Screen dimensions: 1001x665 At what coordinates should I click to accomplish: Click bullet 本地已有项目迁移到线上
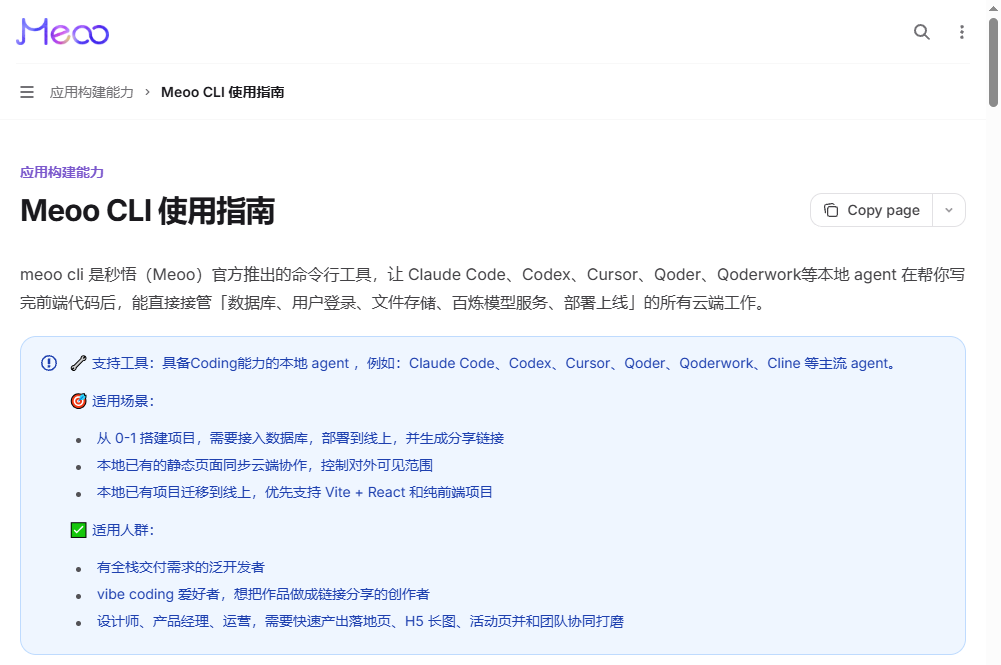click(x=294, y=492)
